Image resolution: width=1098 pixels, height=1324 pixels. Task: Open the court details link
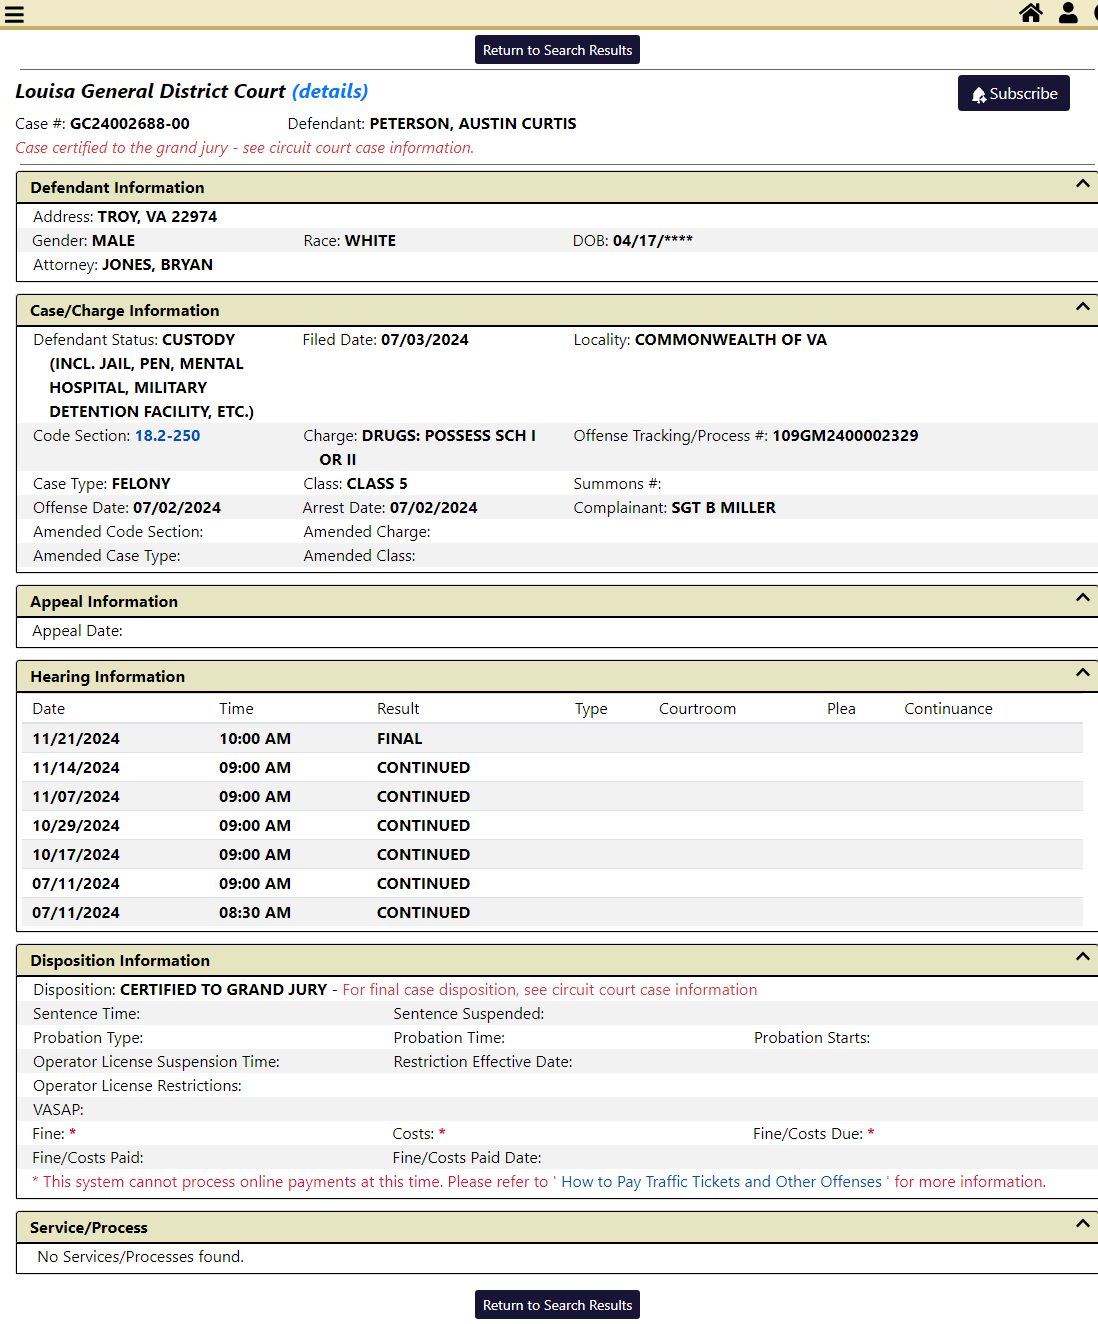(330, 91)
